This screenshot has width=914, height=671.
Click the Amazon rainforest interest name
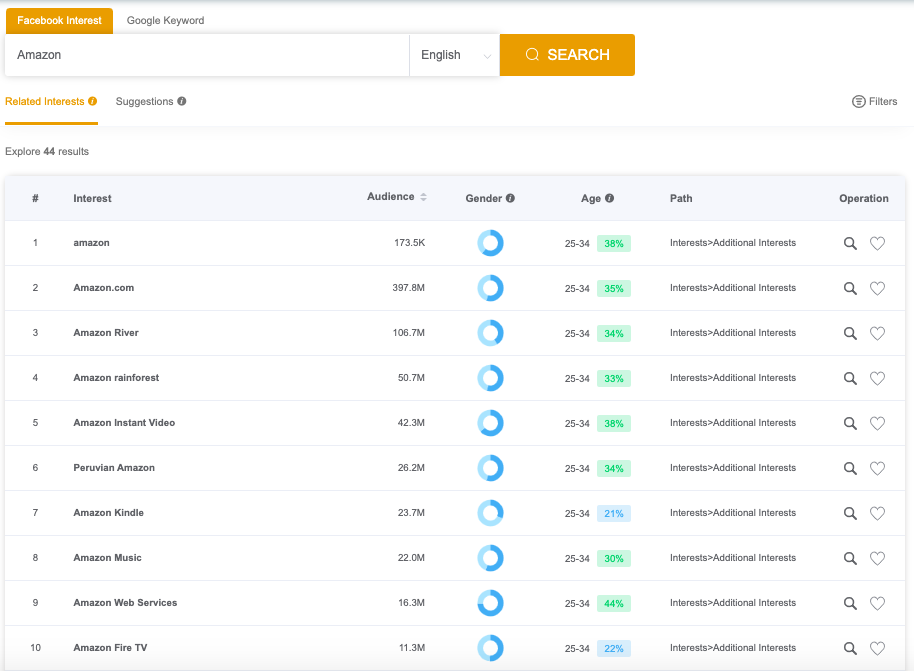pos(116,378)
